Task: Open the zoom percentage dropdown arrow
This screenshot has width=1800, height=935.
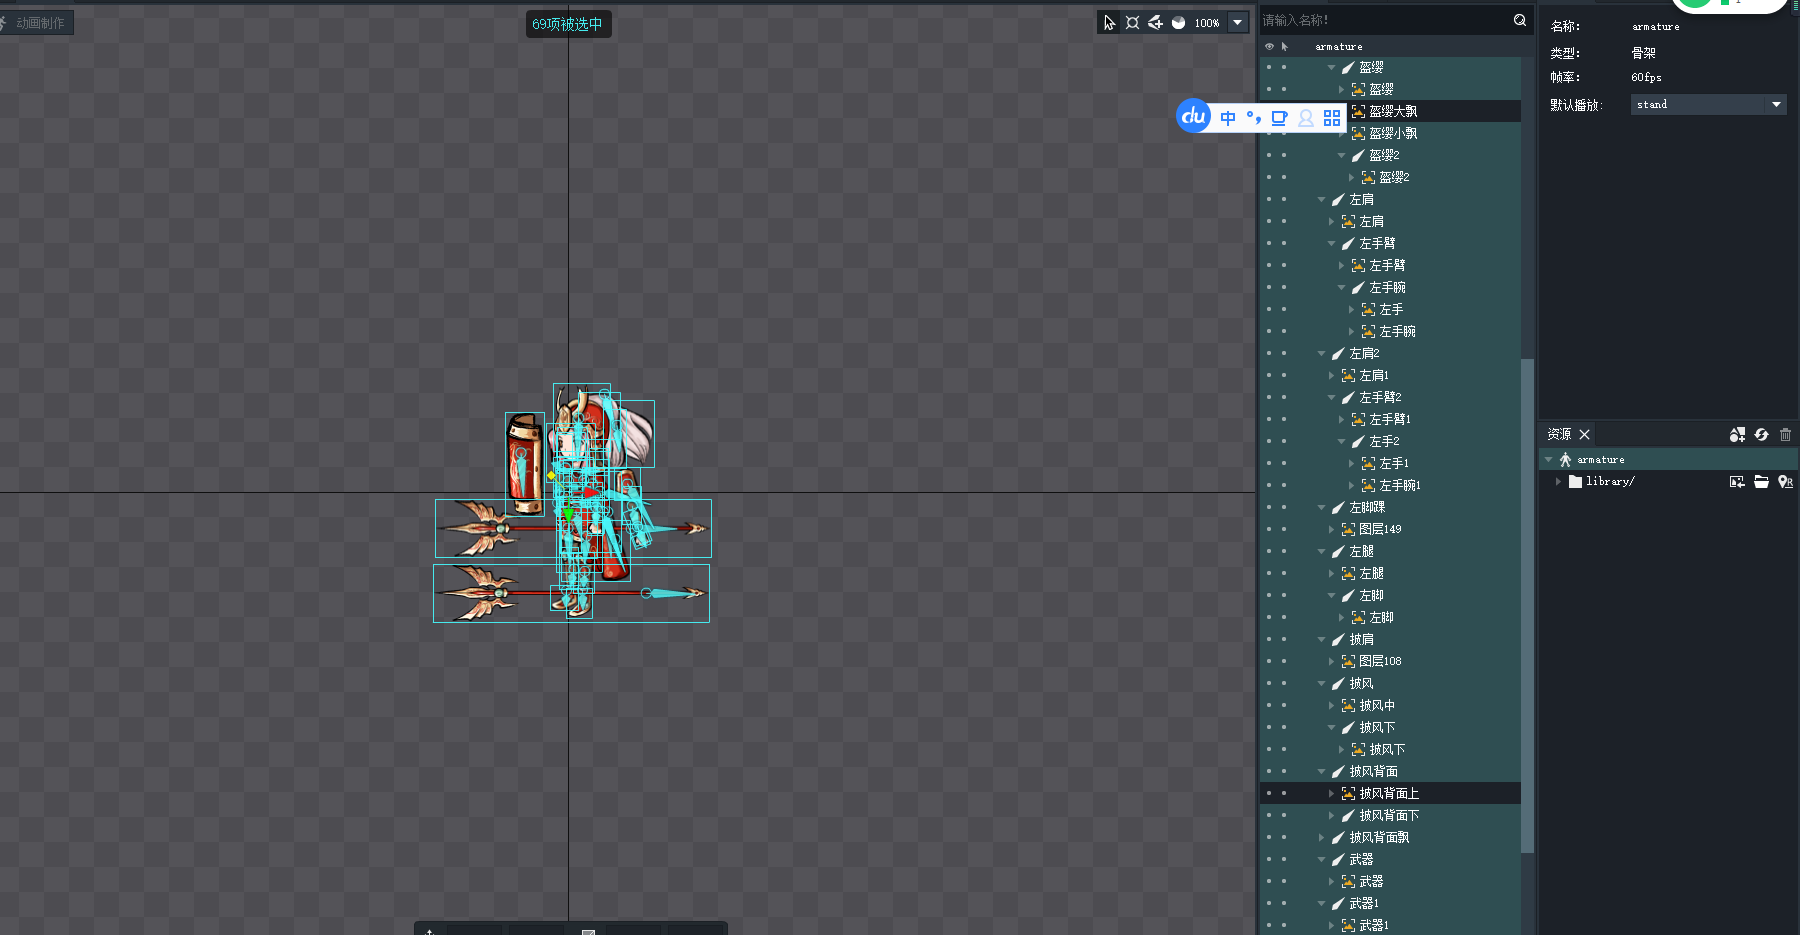Action: coord(1238,23)
